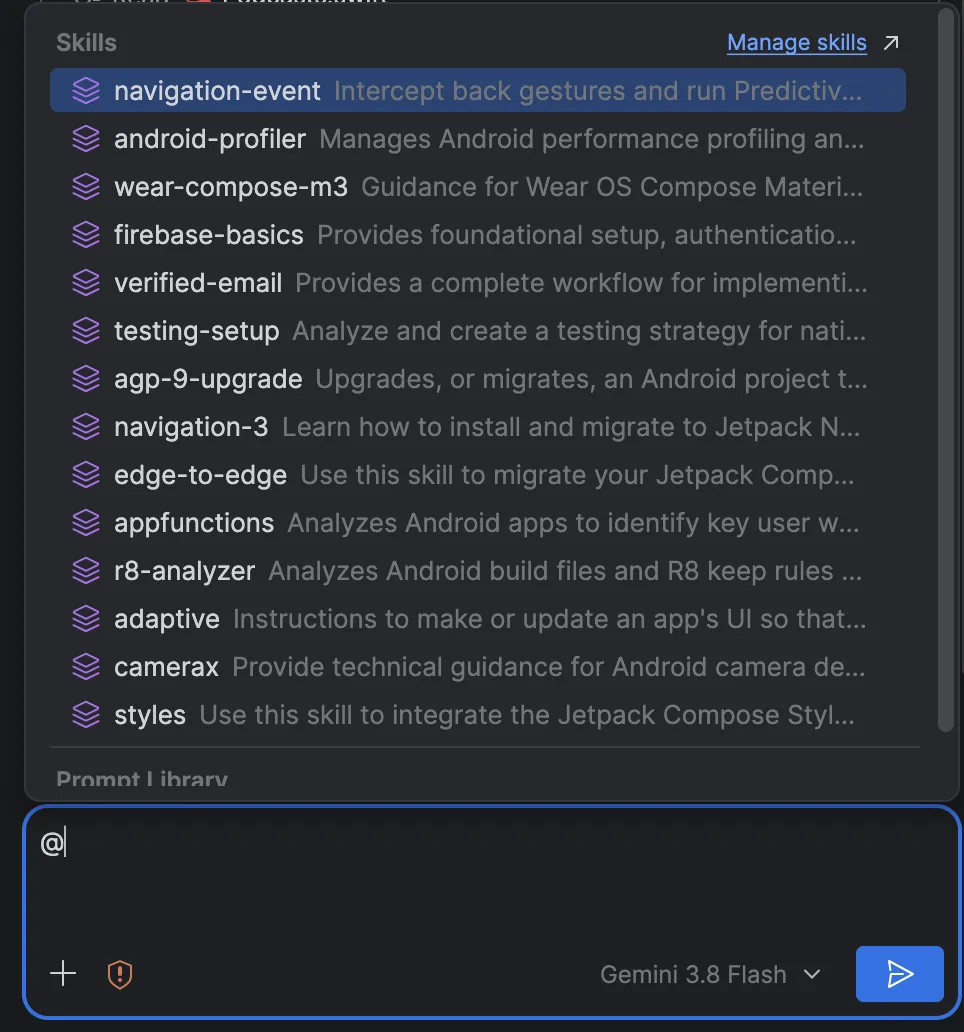Viewport: 964px width, 1032px height.
Task: Click the edge-to-edge skill layers icon
Action: coord(86,475)
